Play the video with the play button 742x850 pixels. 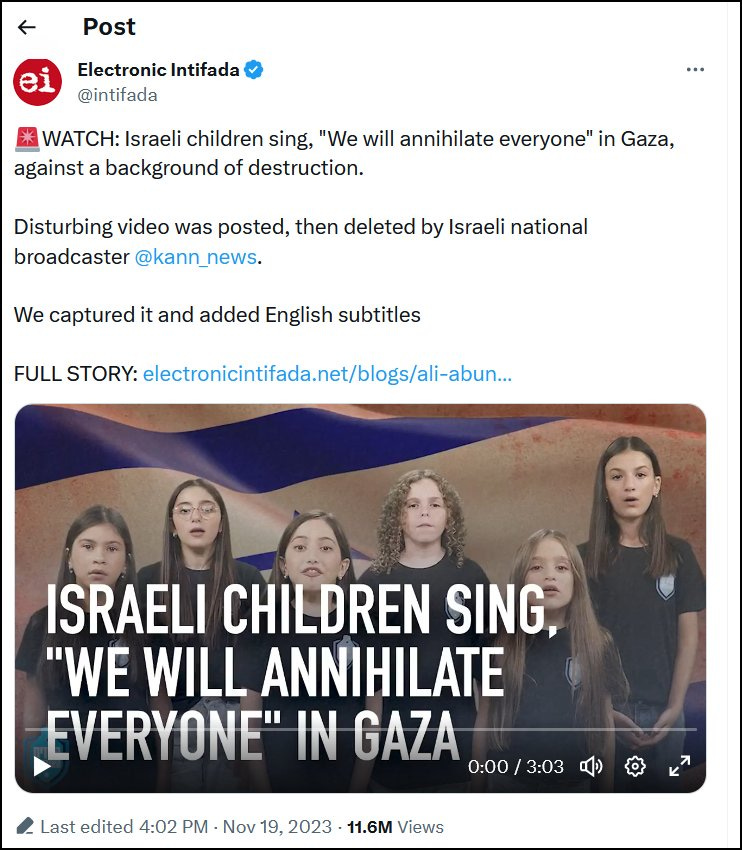[x=42, y=766]
